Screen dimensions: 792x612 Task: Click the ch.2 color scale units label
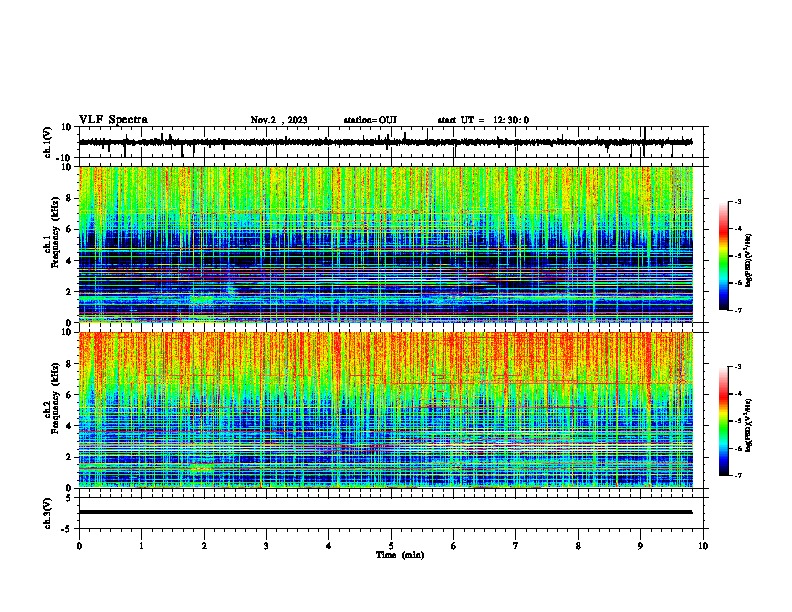(749, 425)
